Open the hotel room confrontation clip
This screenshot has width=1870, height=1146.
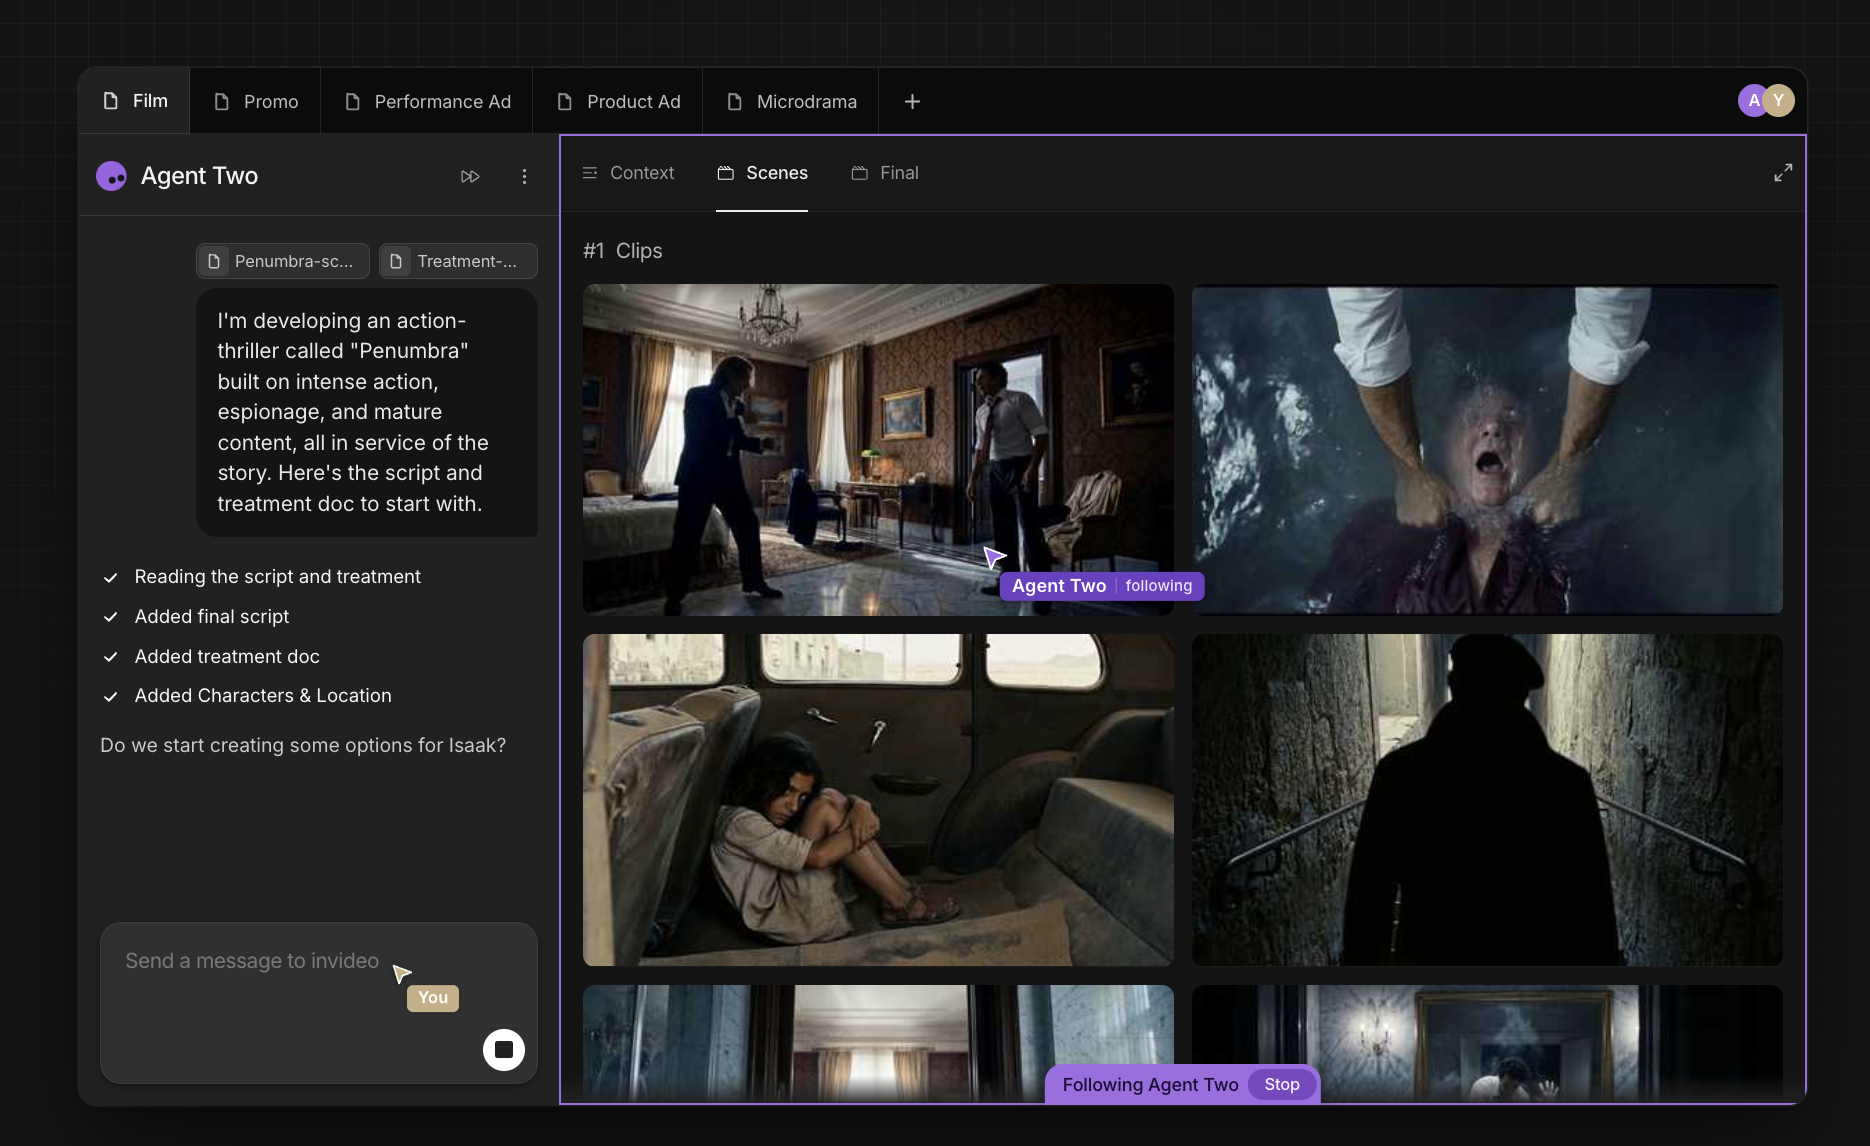pyautogui.click(x=878, y=449)
